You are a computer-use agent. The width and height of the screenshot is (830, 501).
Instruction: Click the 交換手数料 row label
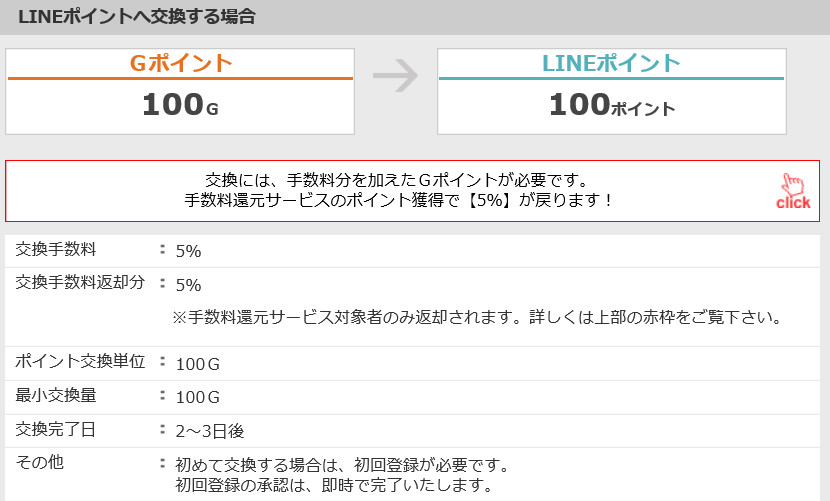[x=56, y=249]
